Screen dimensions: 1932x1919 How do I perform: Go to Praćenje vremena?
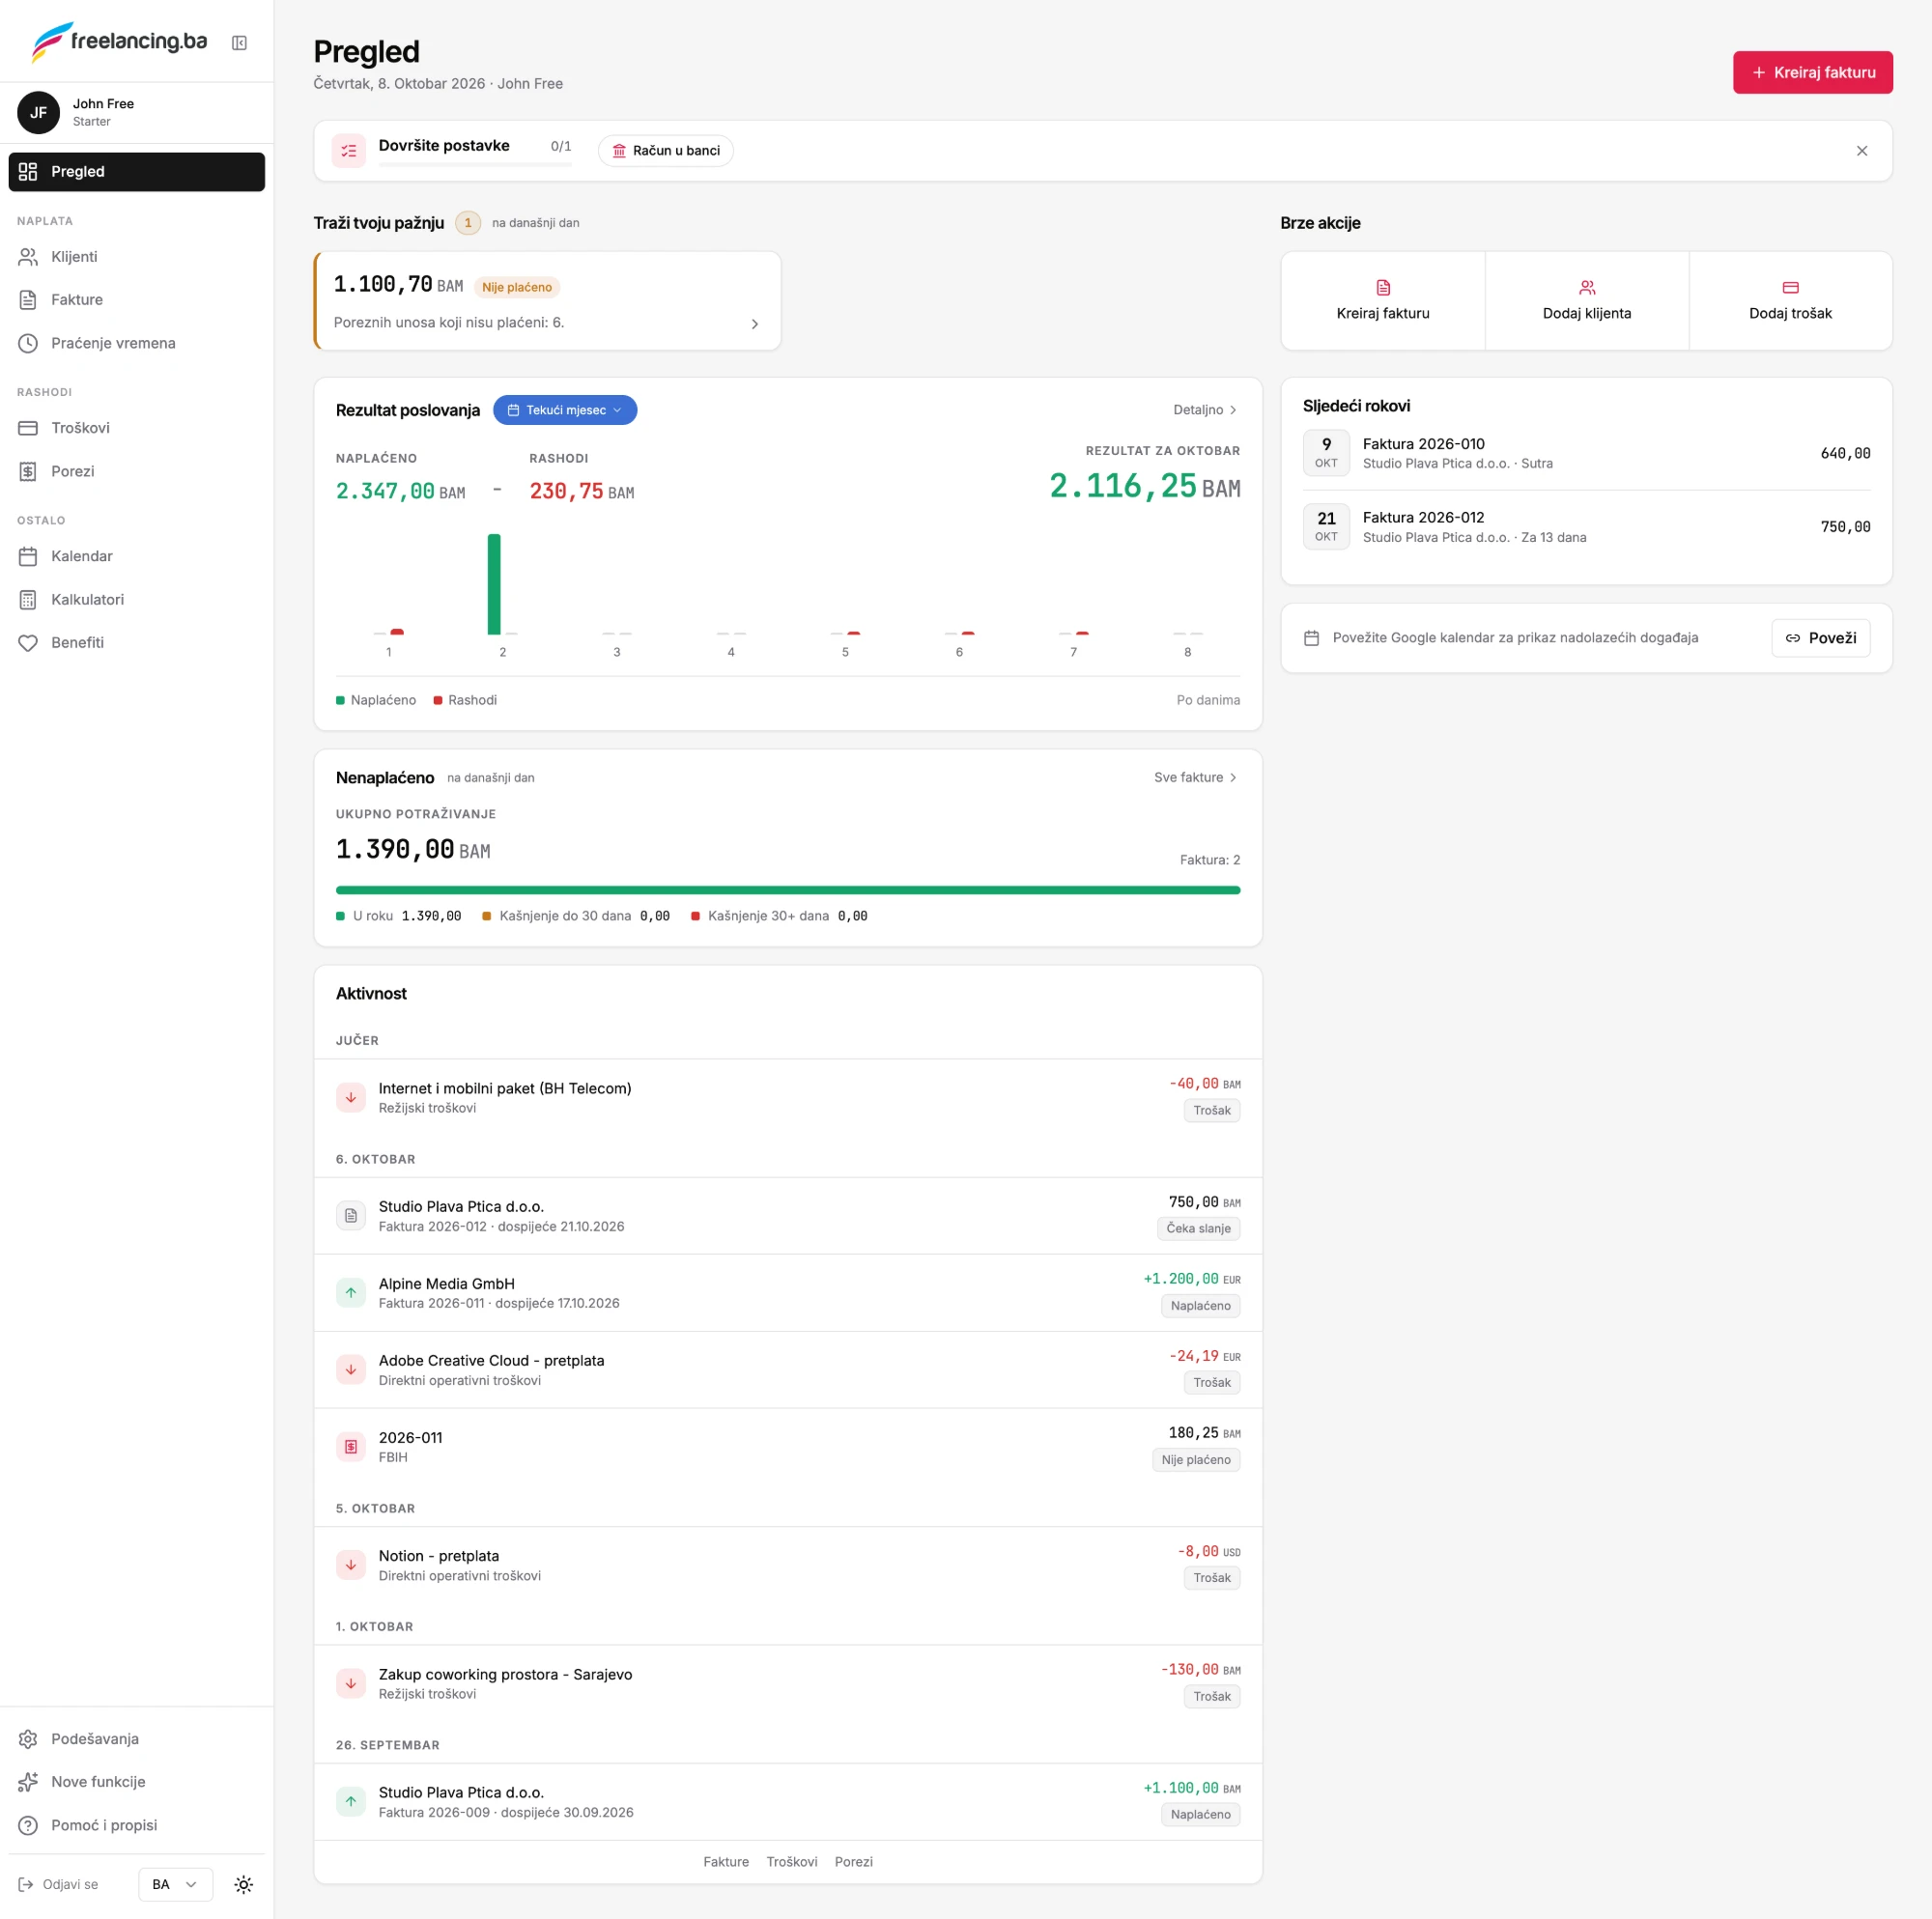(137, 343)
